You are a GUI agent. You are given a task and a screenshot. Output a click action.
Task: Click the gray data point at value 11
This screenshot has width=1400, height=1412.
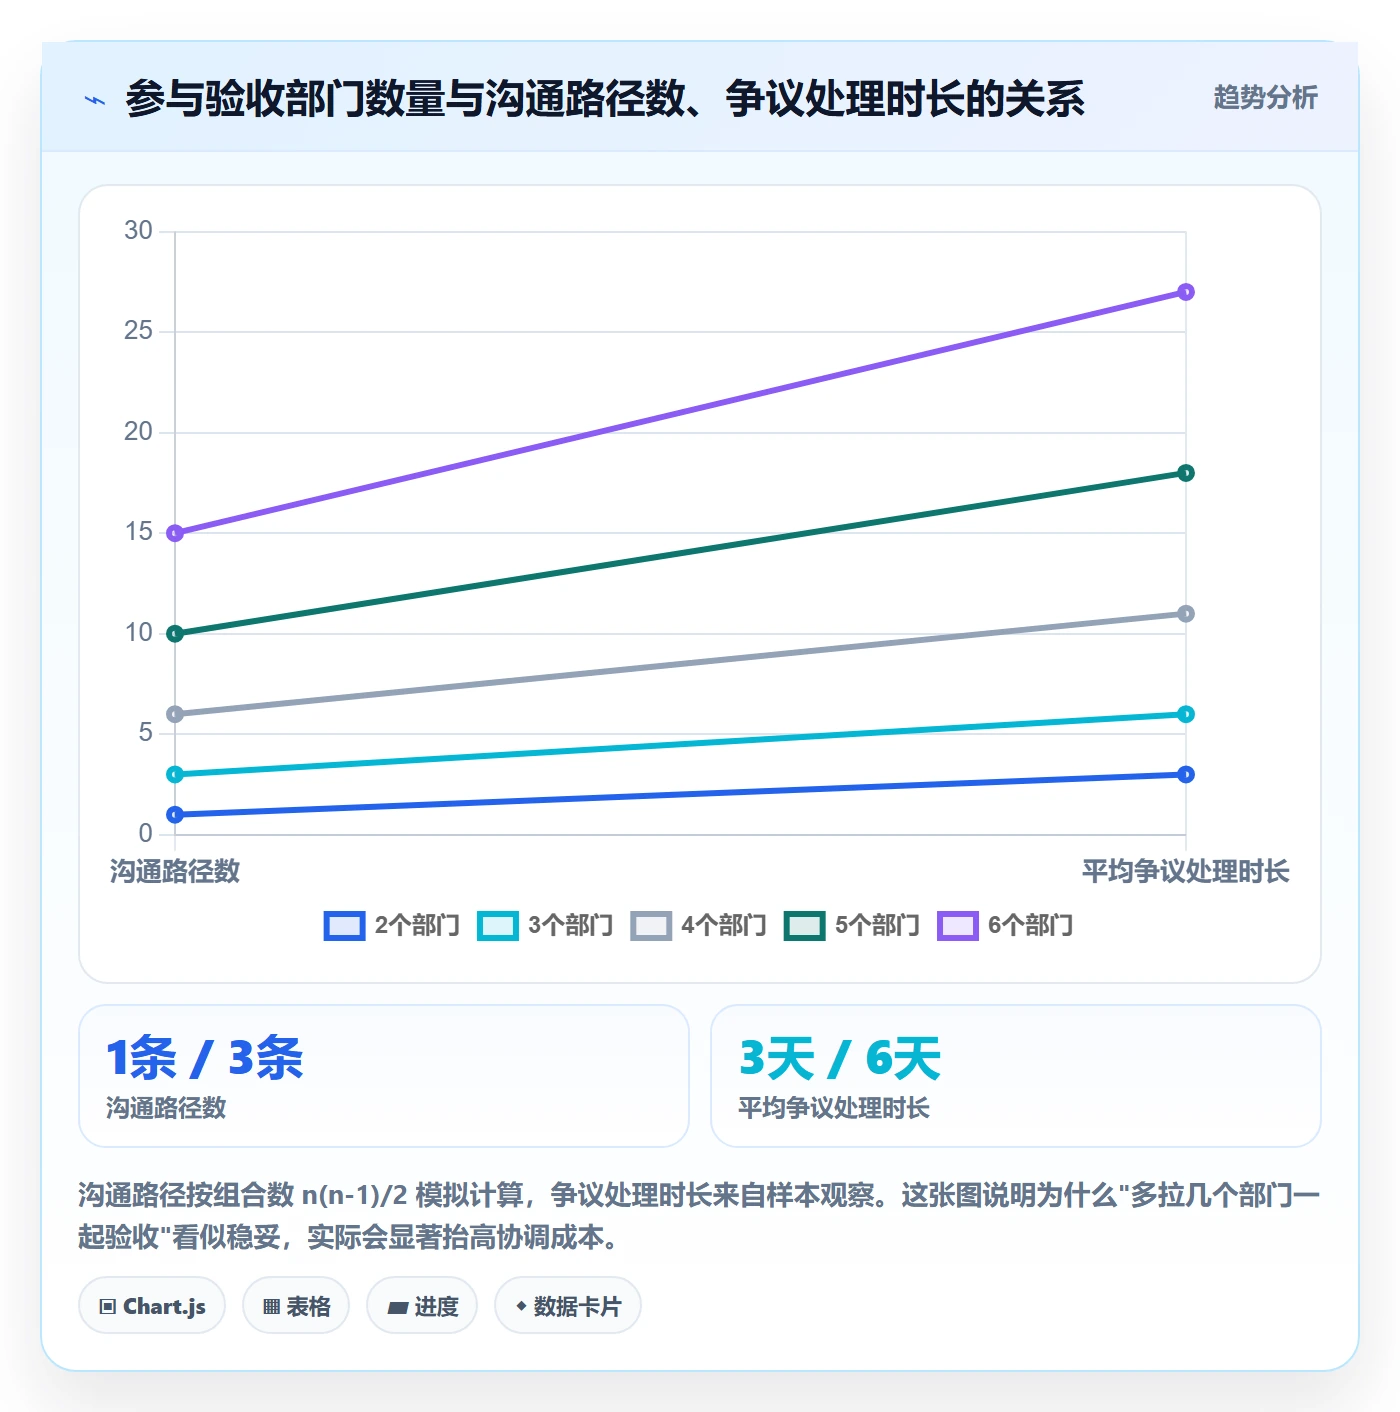(1186, 613)
